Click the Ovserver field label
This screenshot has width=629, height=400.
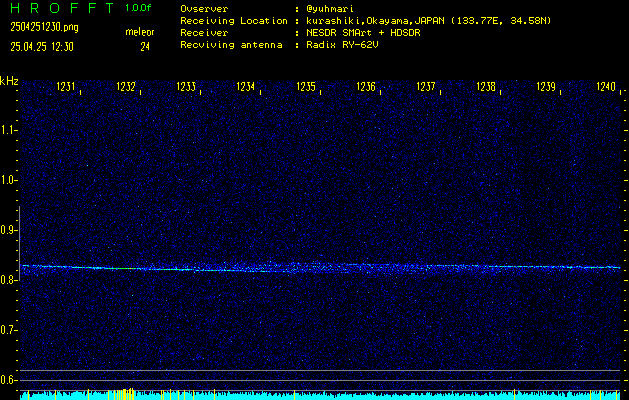point(204,9)
